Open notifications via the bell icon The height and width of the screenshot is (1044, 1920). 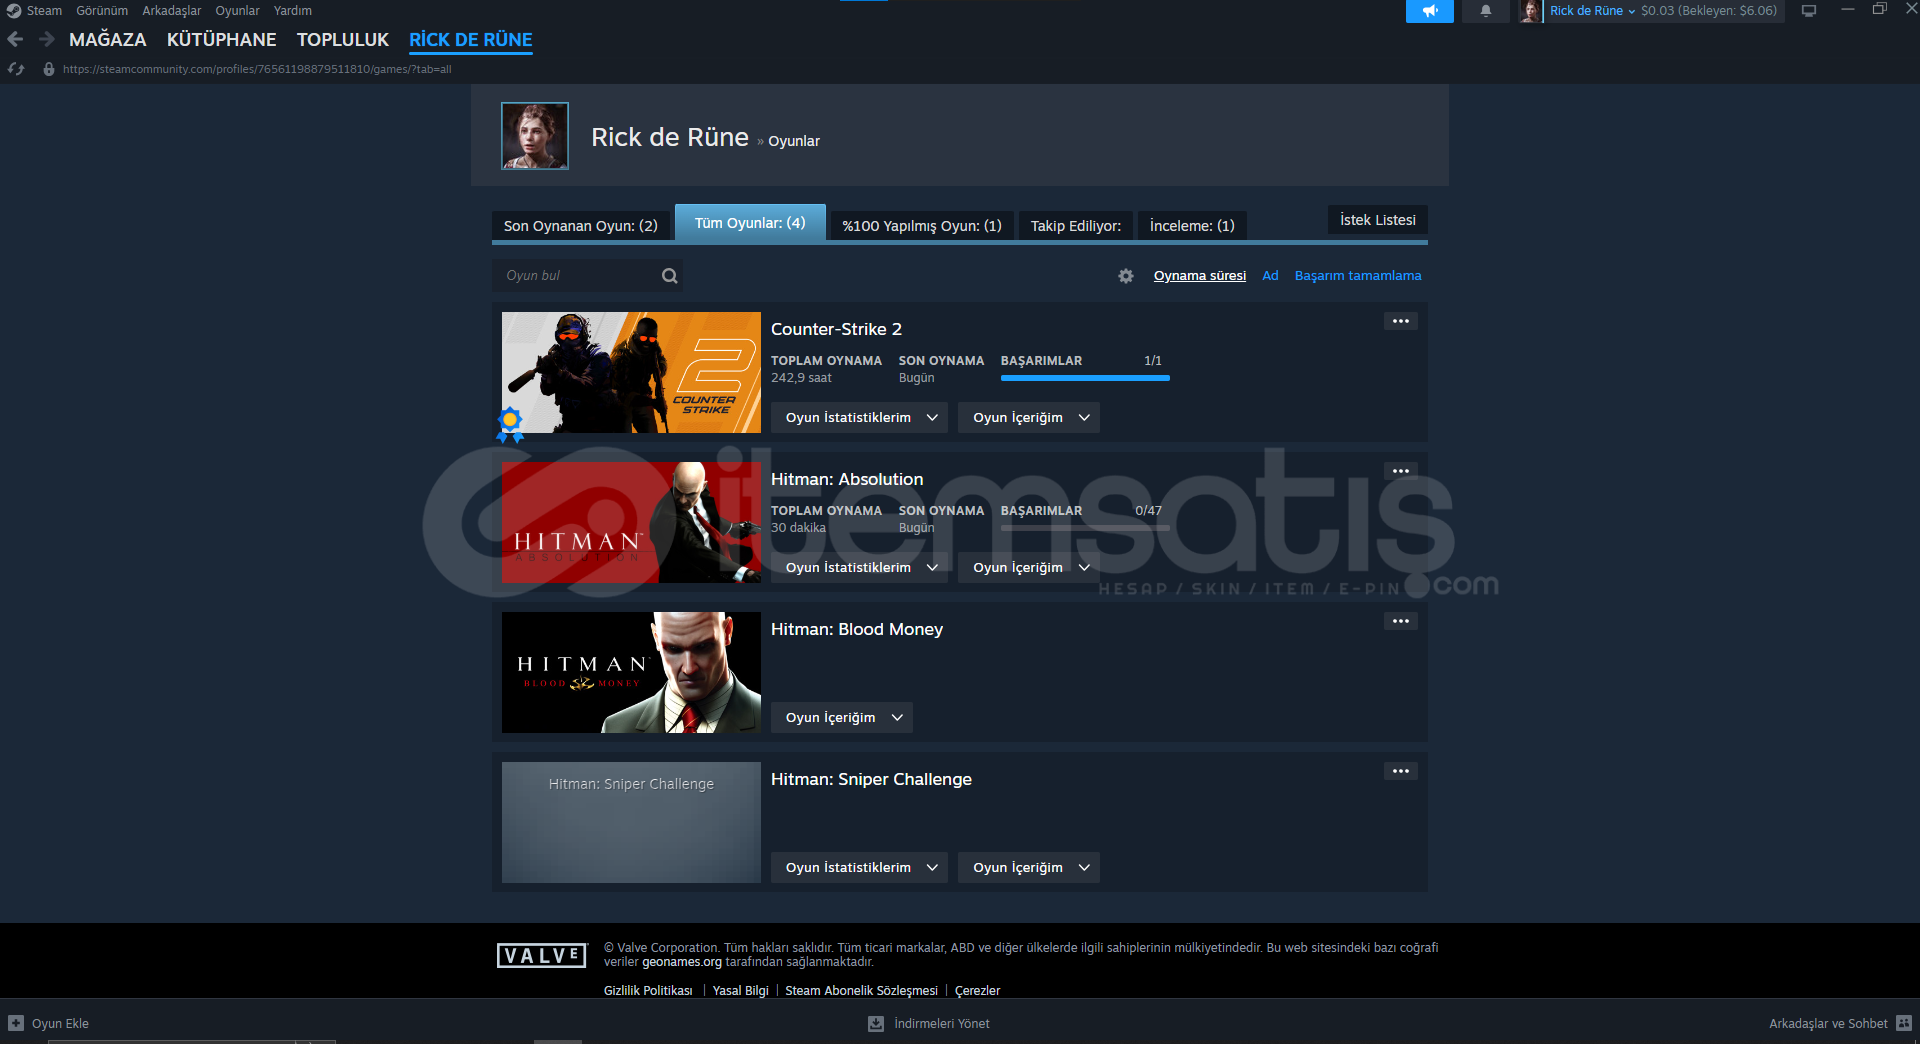point(1486,11)
